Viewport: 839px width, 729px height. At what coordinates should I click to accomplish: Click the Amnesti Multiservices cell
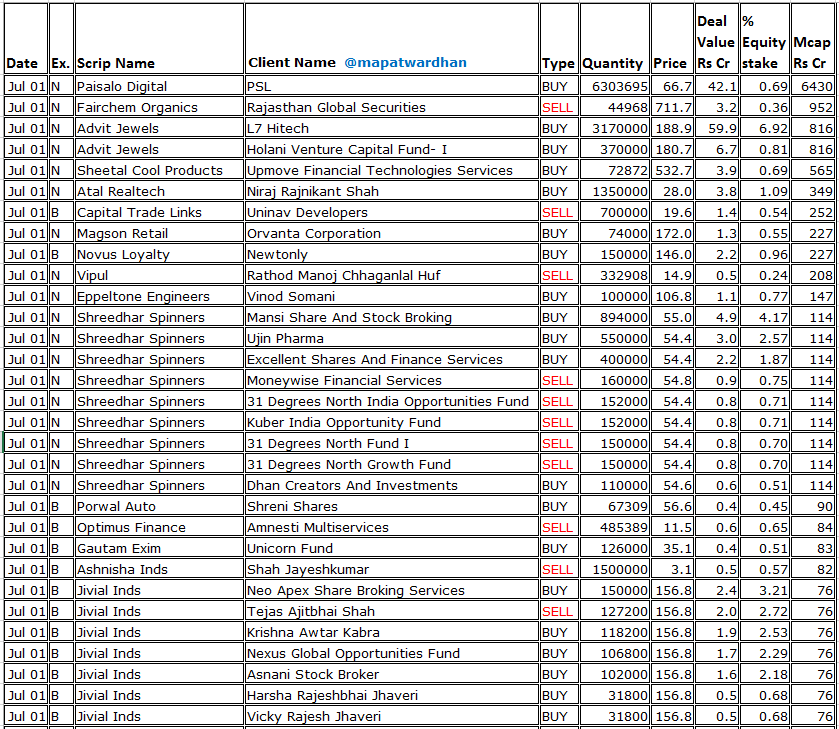(x=392, y=527)
